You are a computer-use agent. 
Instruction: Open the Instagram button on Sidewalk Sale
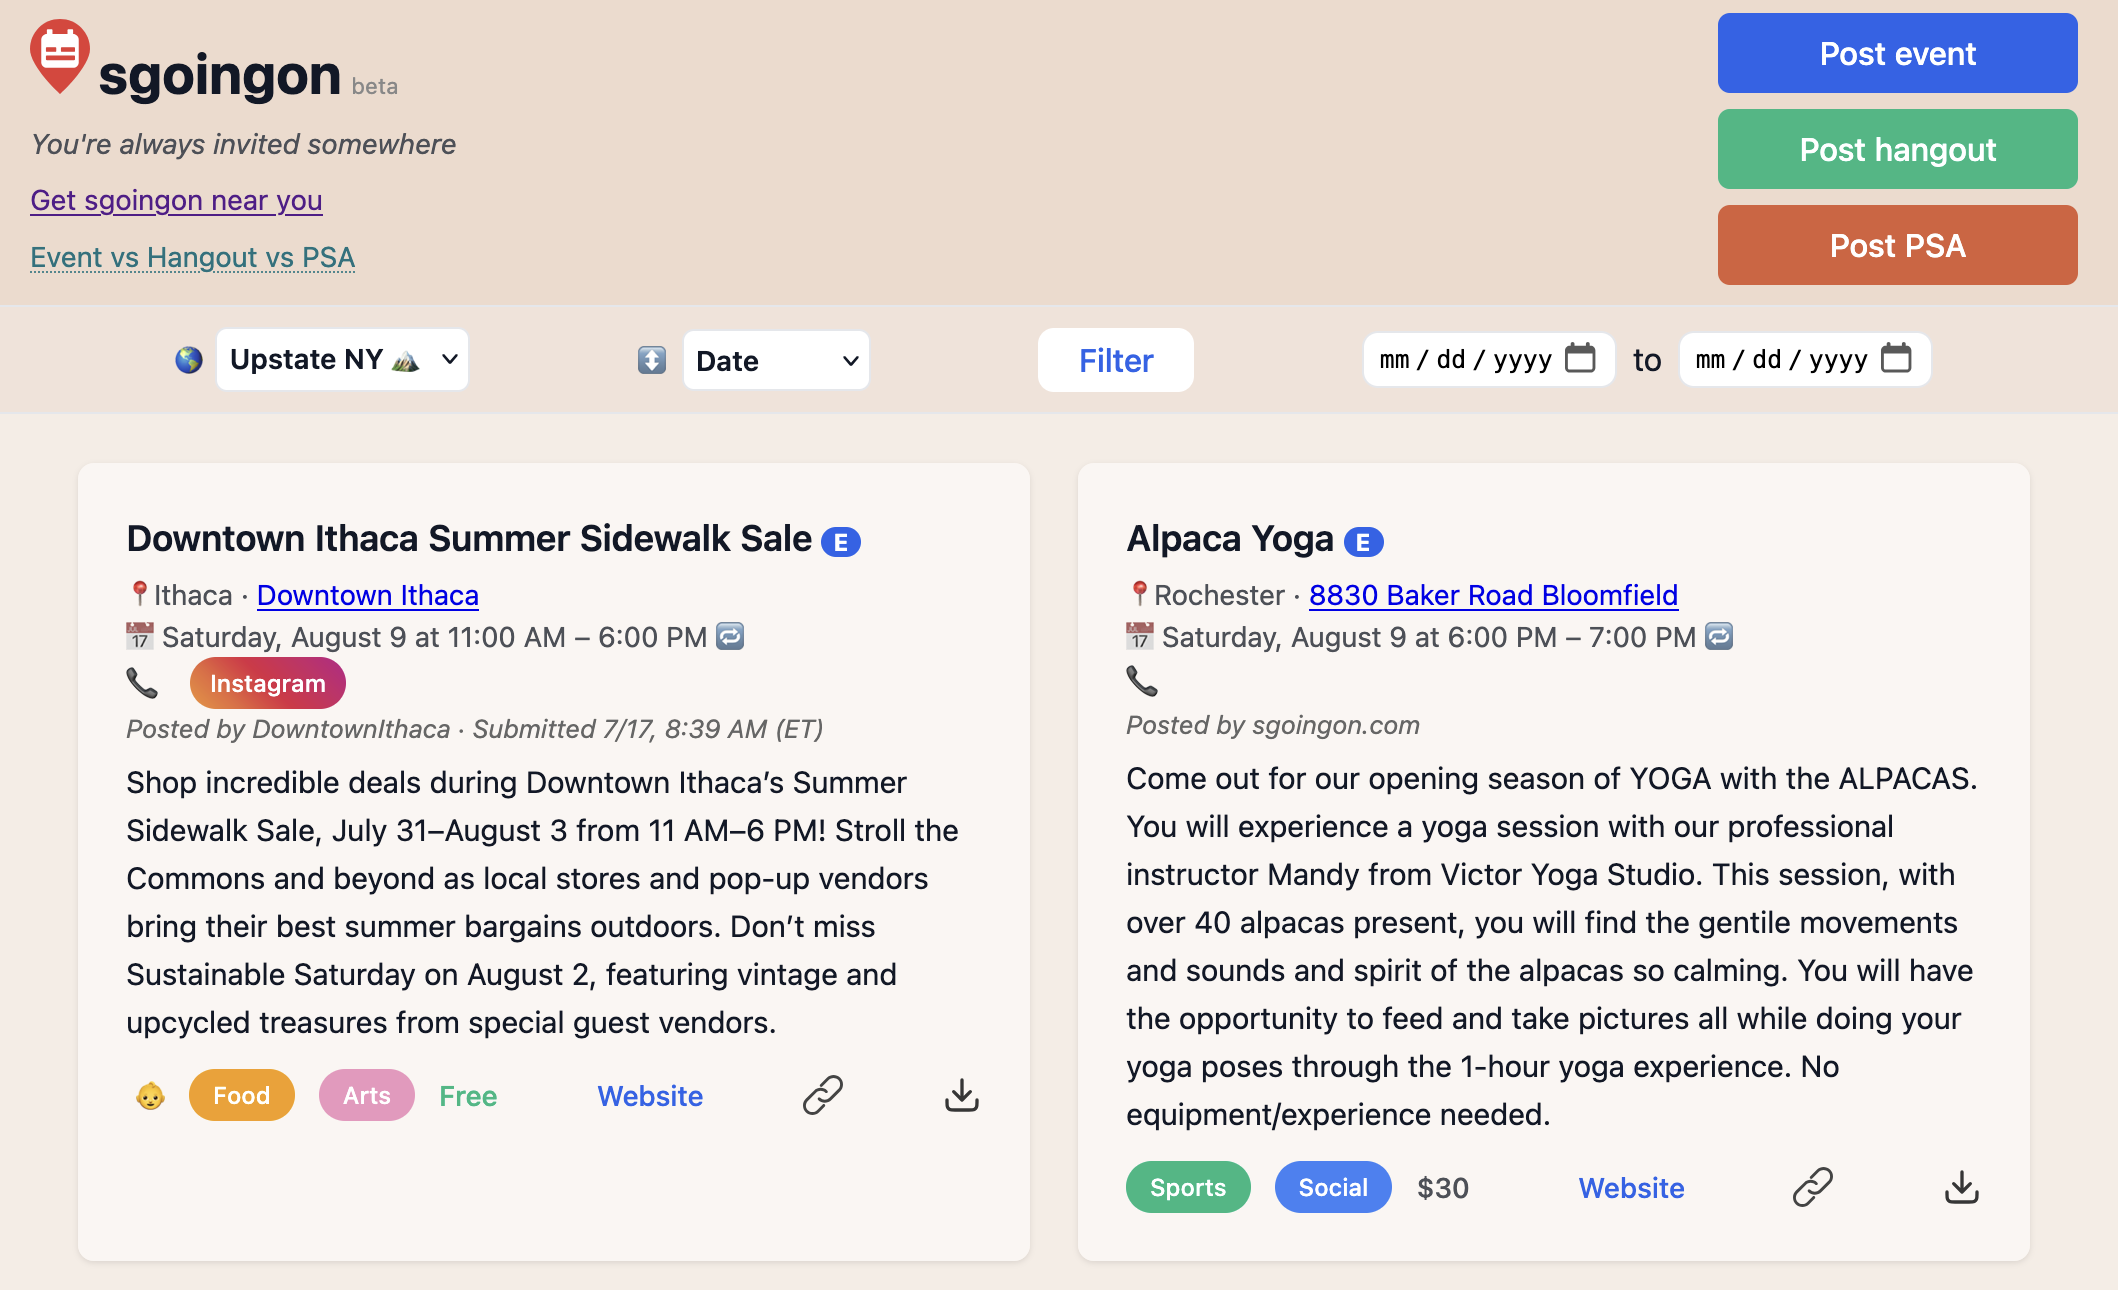pyautogui.click(x=267, y=683)
